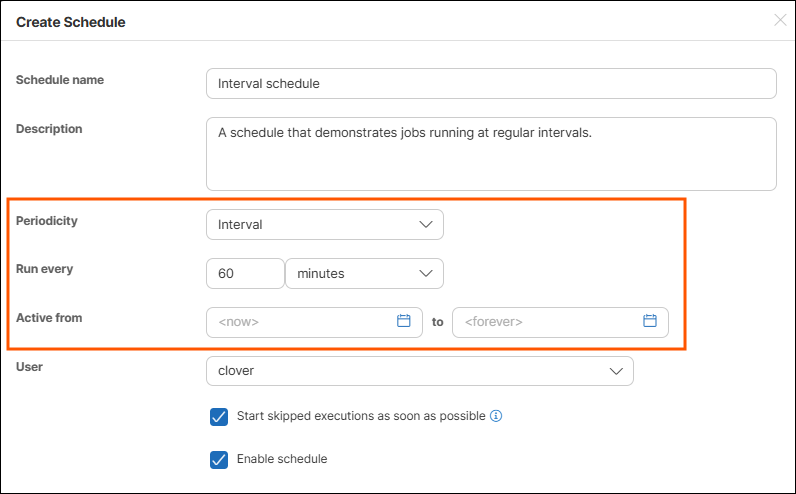Open the minutes time unit dropdown
The height and width of the screenshot is (494, 796).
coord(364,273)
